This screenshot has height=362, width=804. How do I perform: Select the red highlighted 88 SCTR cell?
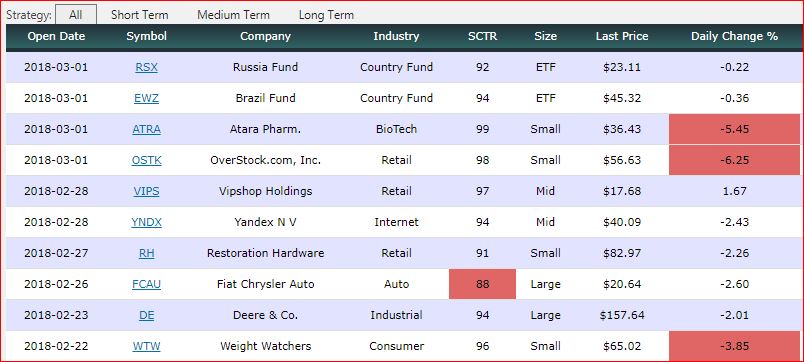point(483,284)
